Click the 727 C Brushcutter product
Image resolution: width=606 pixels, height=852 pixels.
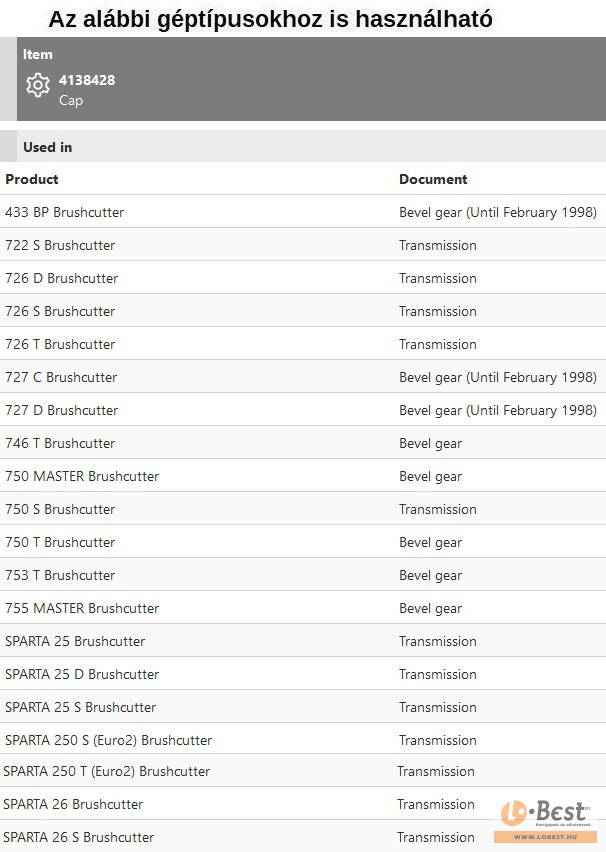(61, 377)
